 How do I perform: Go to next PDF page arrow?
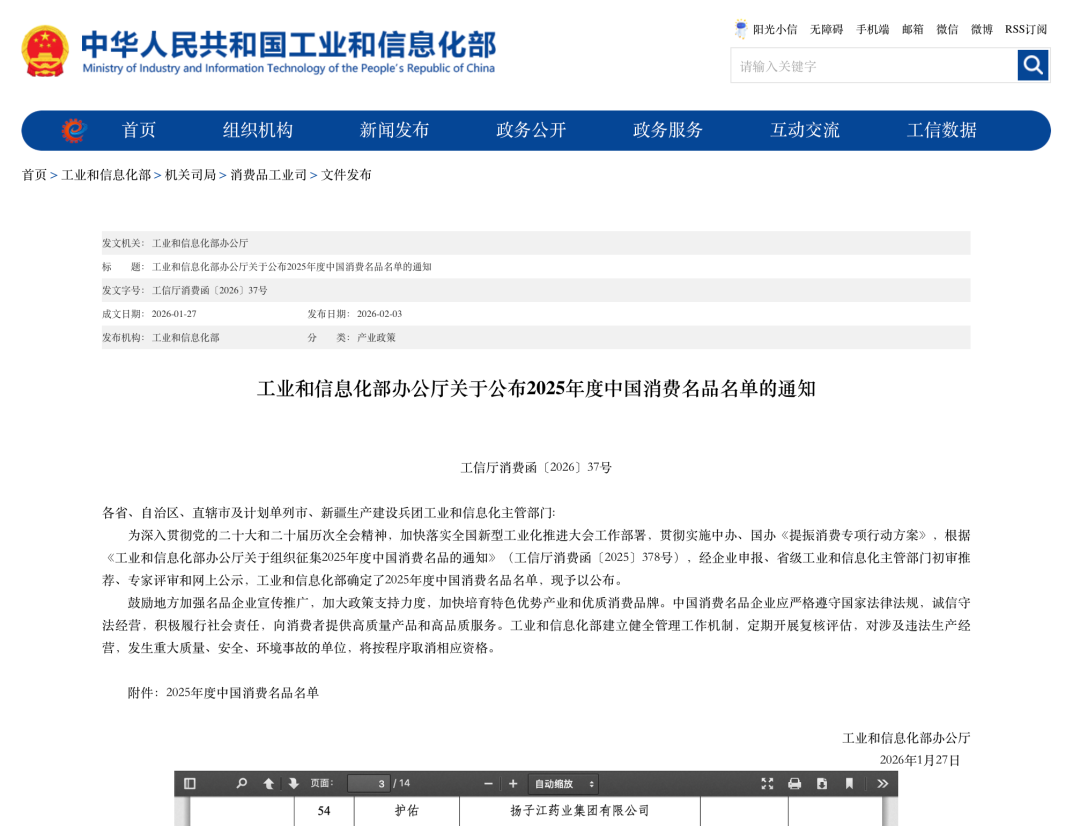pos(293,784)
